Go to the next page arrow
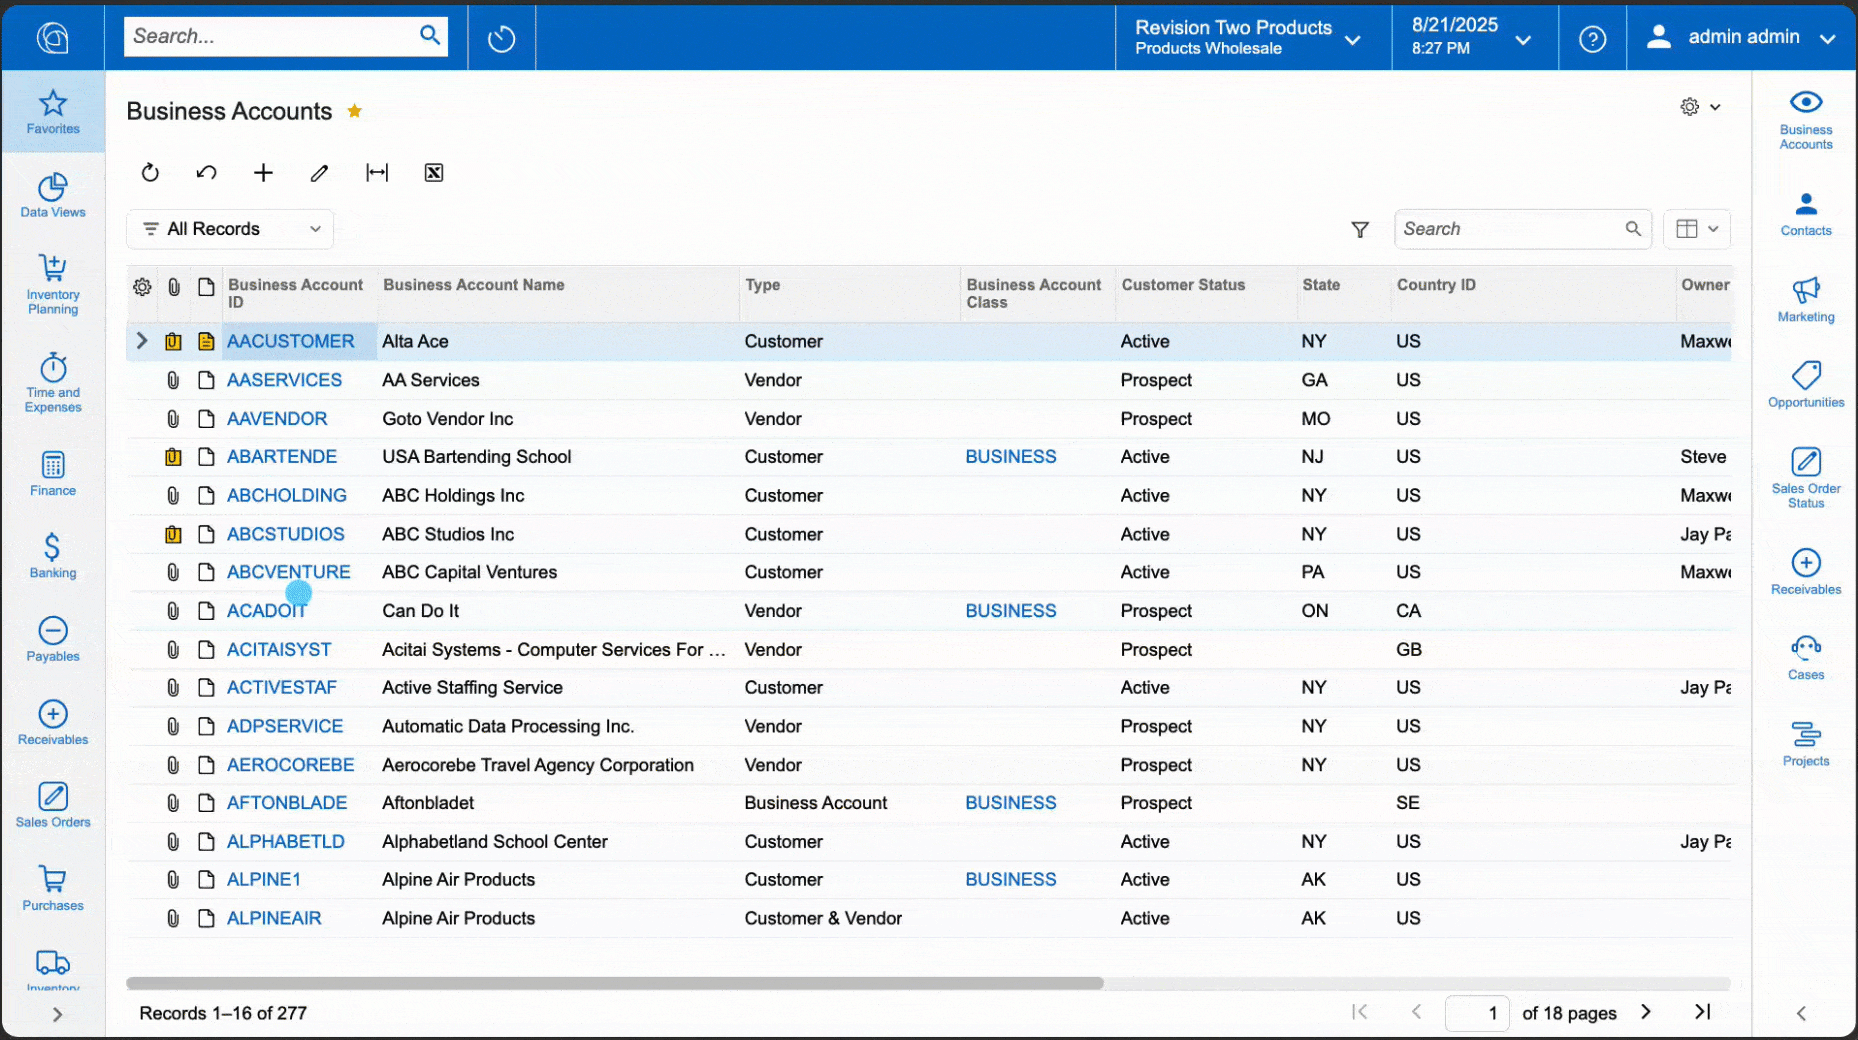 pyautogui.click(x=1645, y=1012)
